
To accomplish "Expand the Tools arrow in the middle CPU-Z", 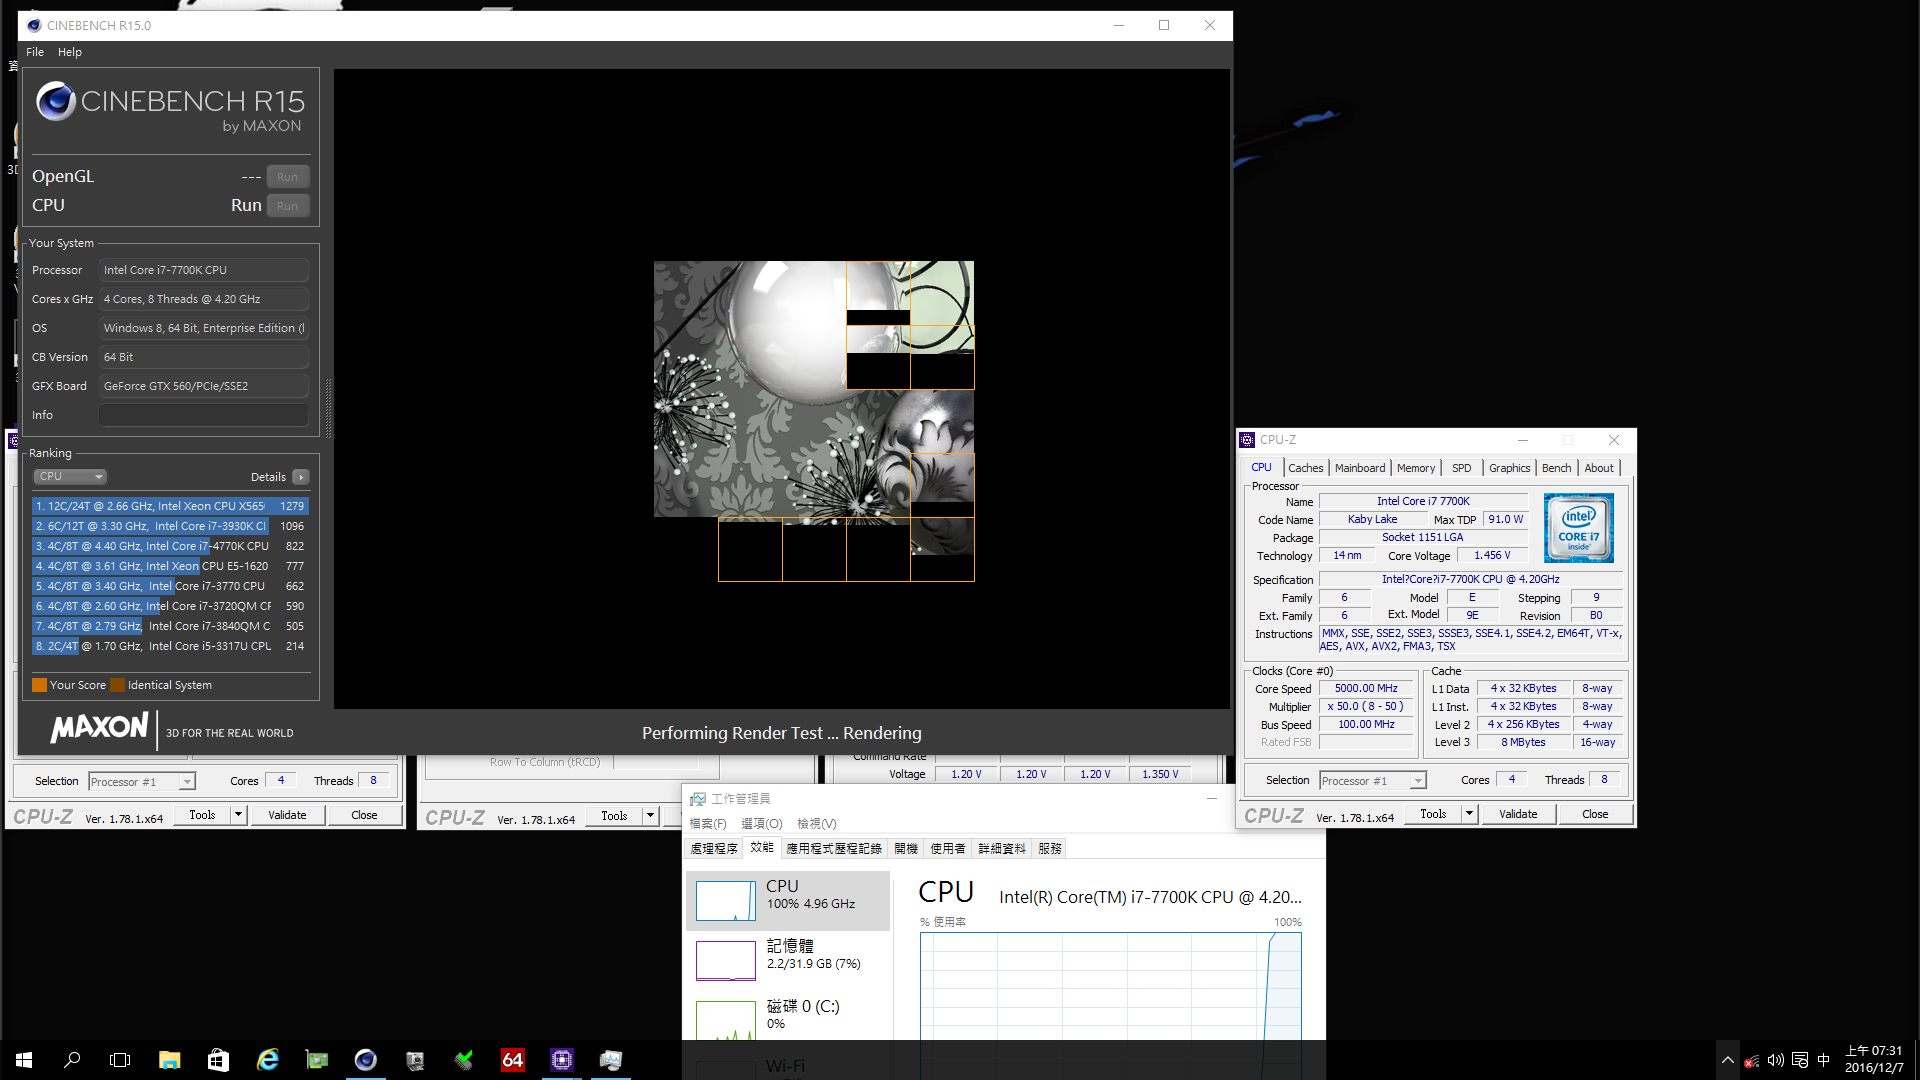I will point(650,816).
